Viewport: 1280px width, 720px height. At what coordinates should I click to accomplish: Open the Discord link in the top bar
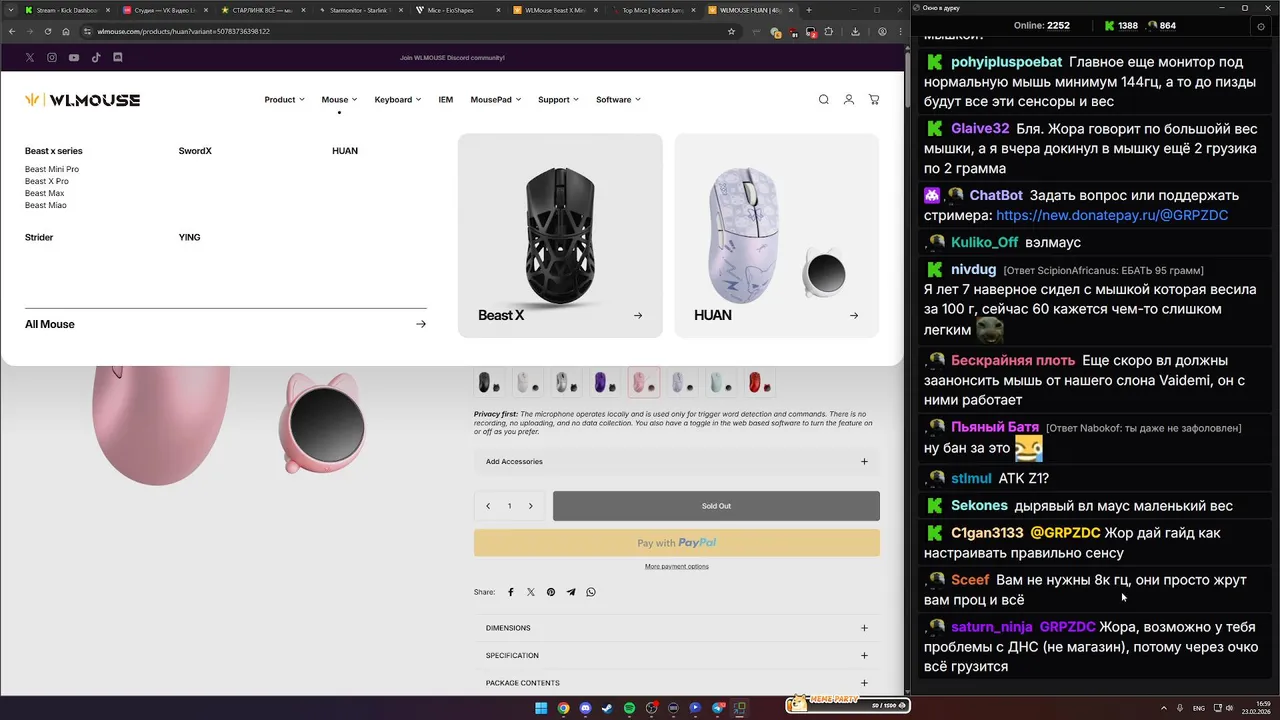[118, 58]
